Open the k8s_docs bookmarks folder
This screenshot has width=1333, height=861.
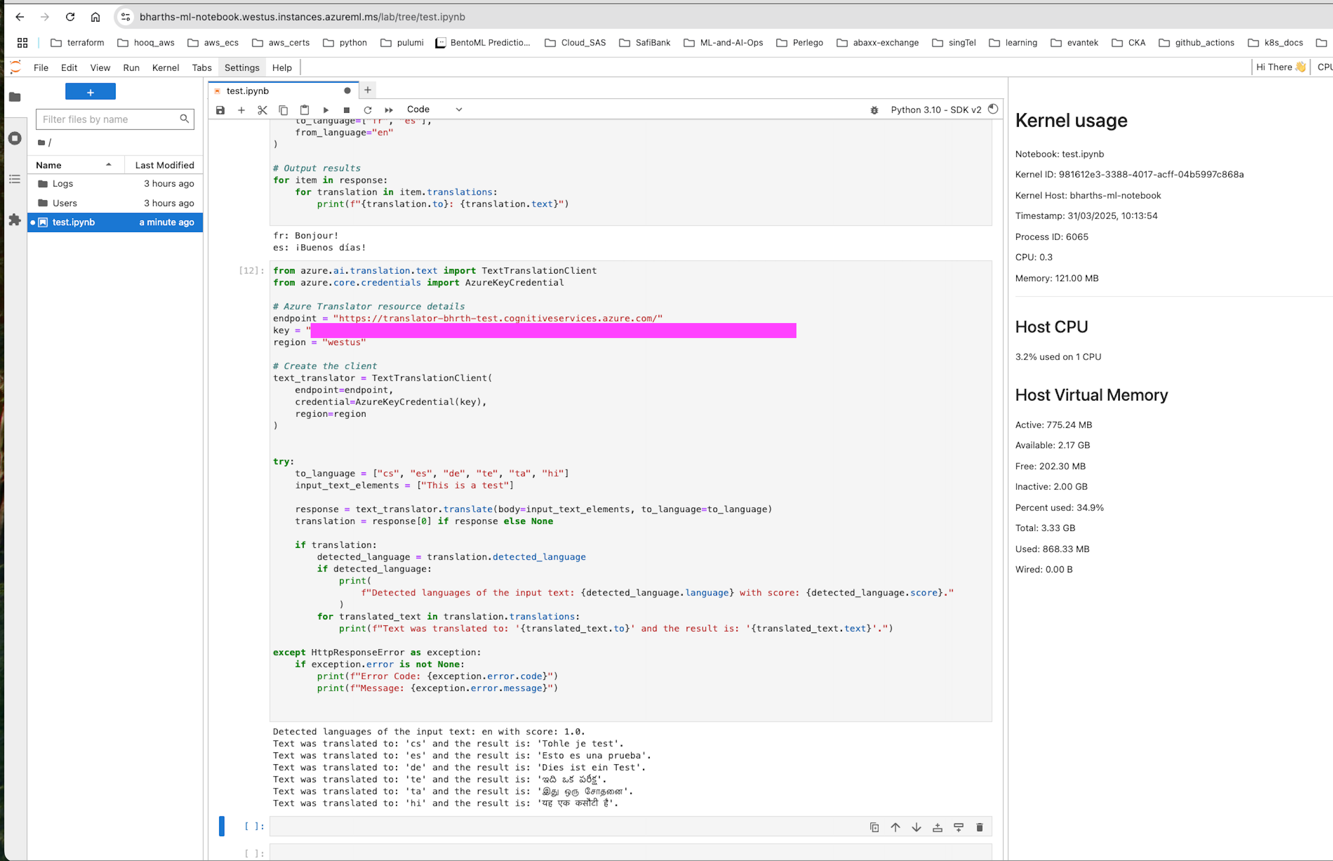[x=1275, y=43]
